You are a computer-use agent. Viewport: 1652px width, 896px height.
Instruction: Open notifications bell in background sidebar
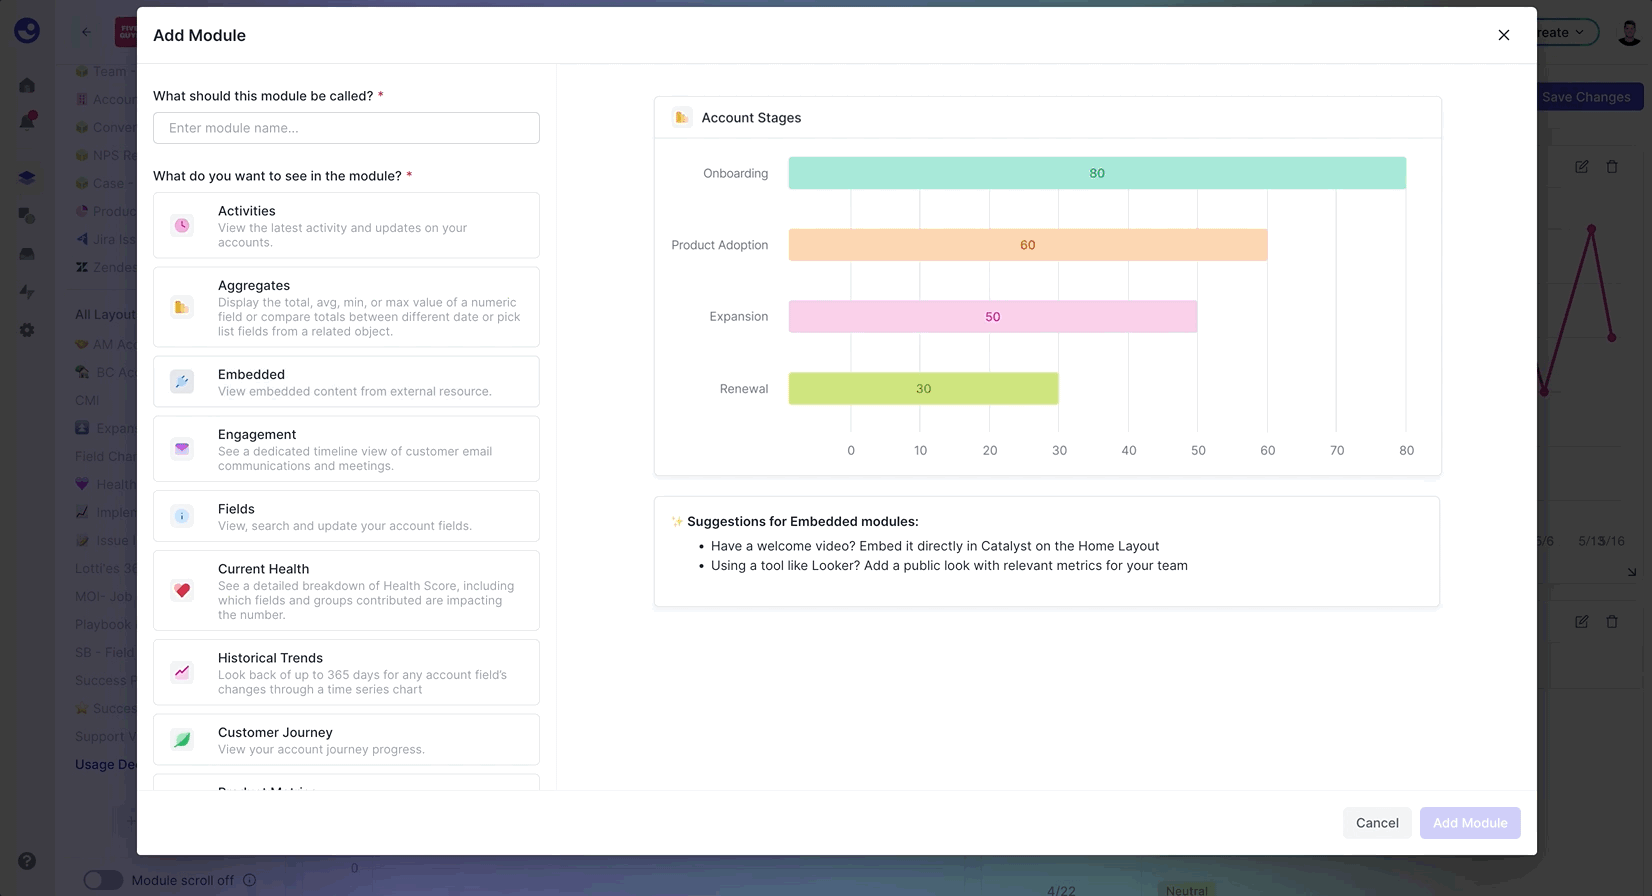click(27, 121)
